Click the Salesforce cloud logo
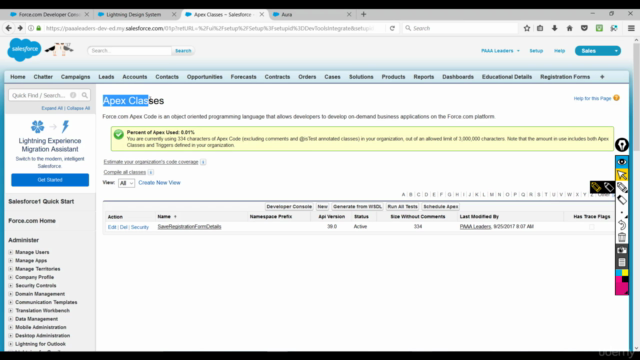The height and width of the screenshot is (360, 640). tap(24, 49)
